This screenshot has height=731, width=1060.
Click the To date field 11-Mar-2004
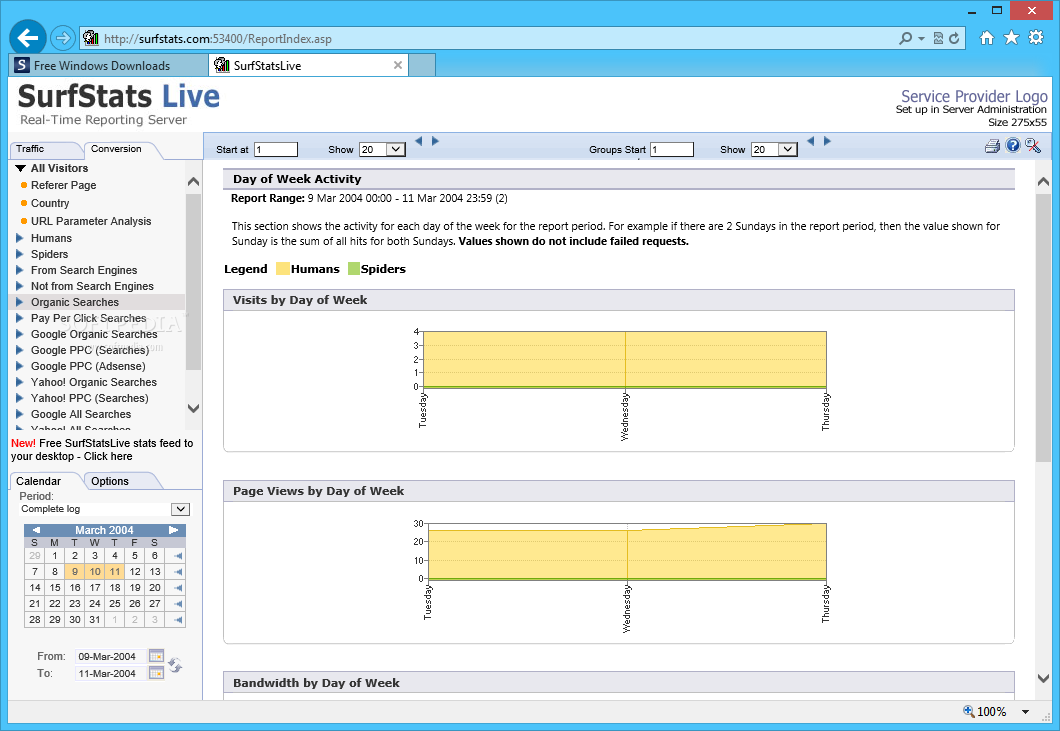[x=110, y=674]
